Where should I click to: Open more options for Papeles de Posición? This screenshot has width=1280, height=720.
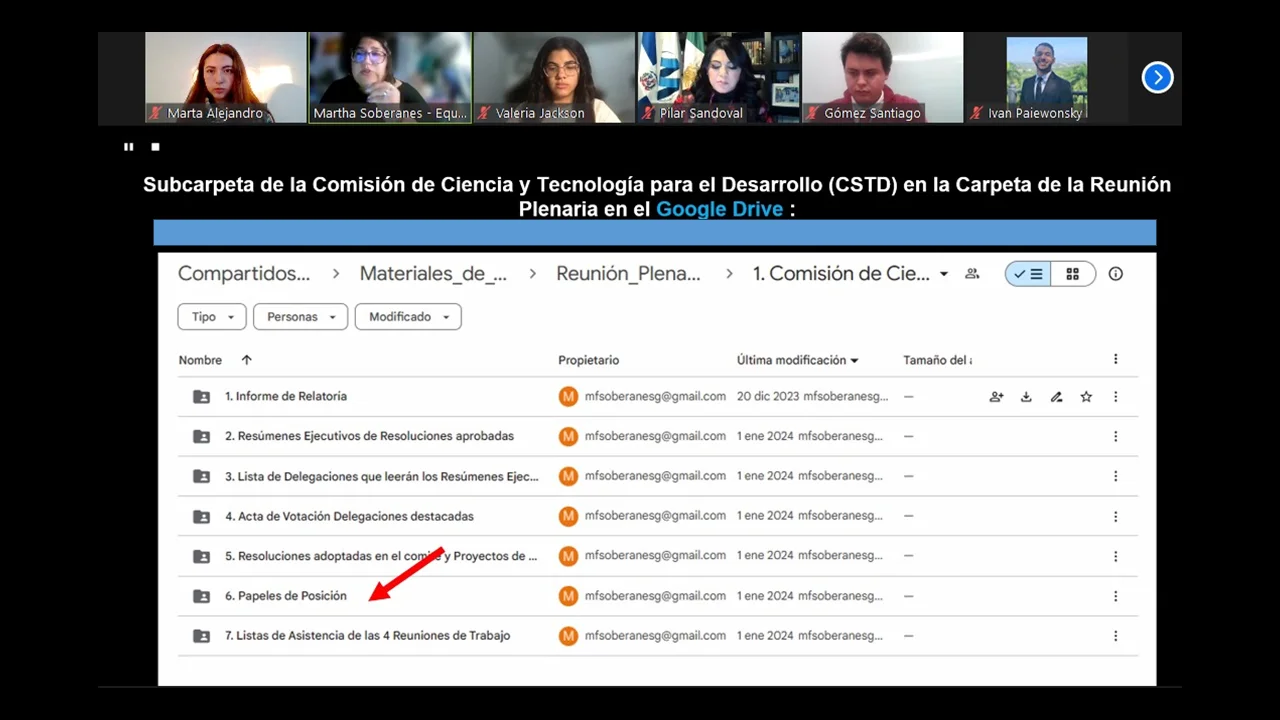[1116, 596]
